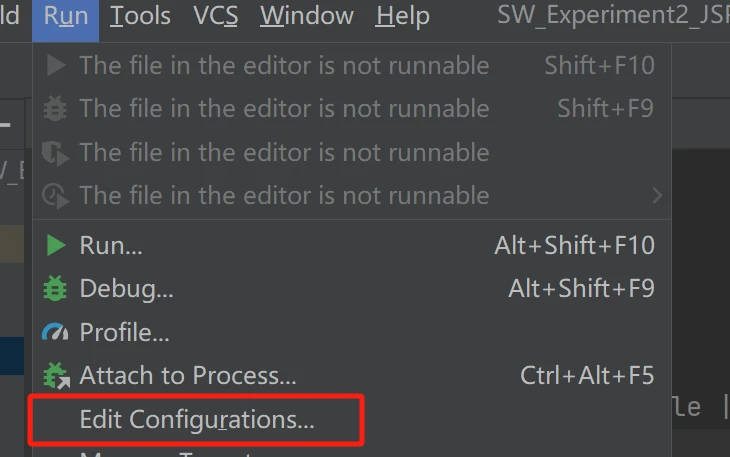The width and height of the screenshot is (730, 457).
Task: Open the Help menu
Action: [x=403, y=16]
